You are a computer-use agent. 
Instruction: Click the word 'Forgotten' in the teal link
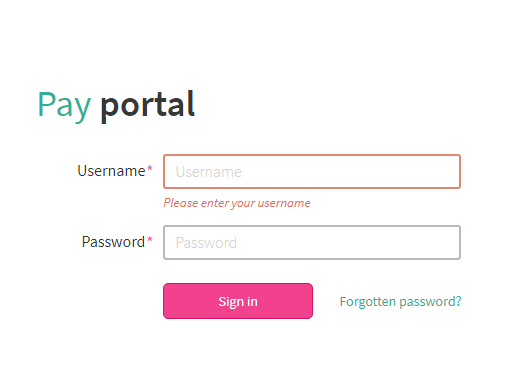(368, 301)
